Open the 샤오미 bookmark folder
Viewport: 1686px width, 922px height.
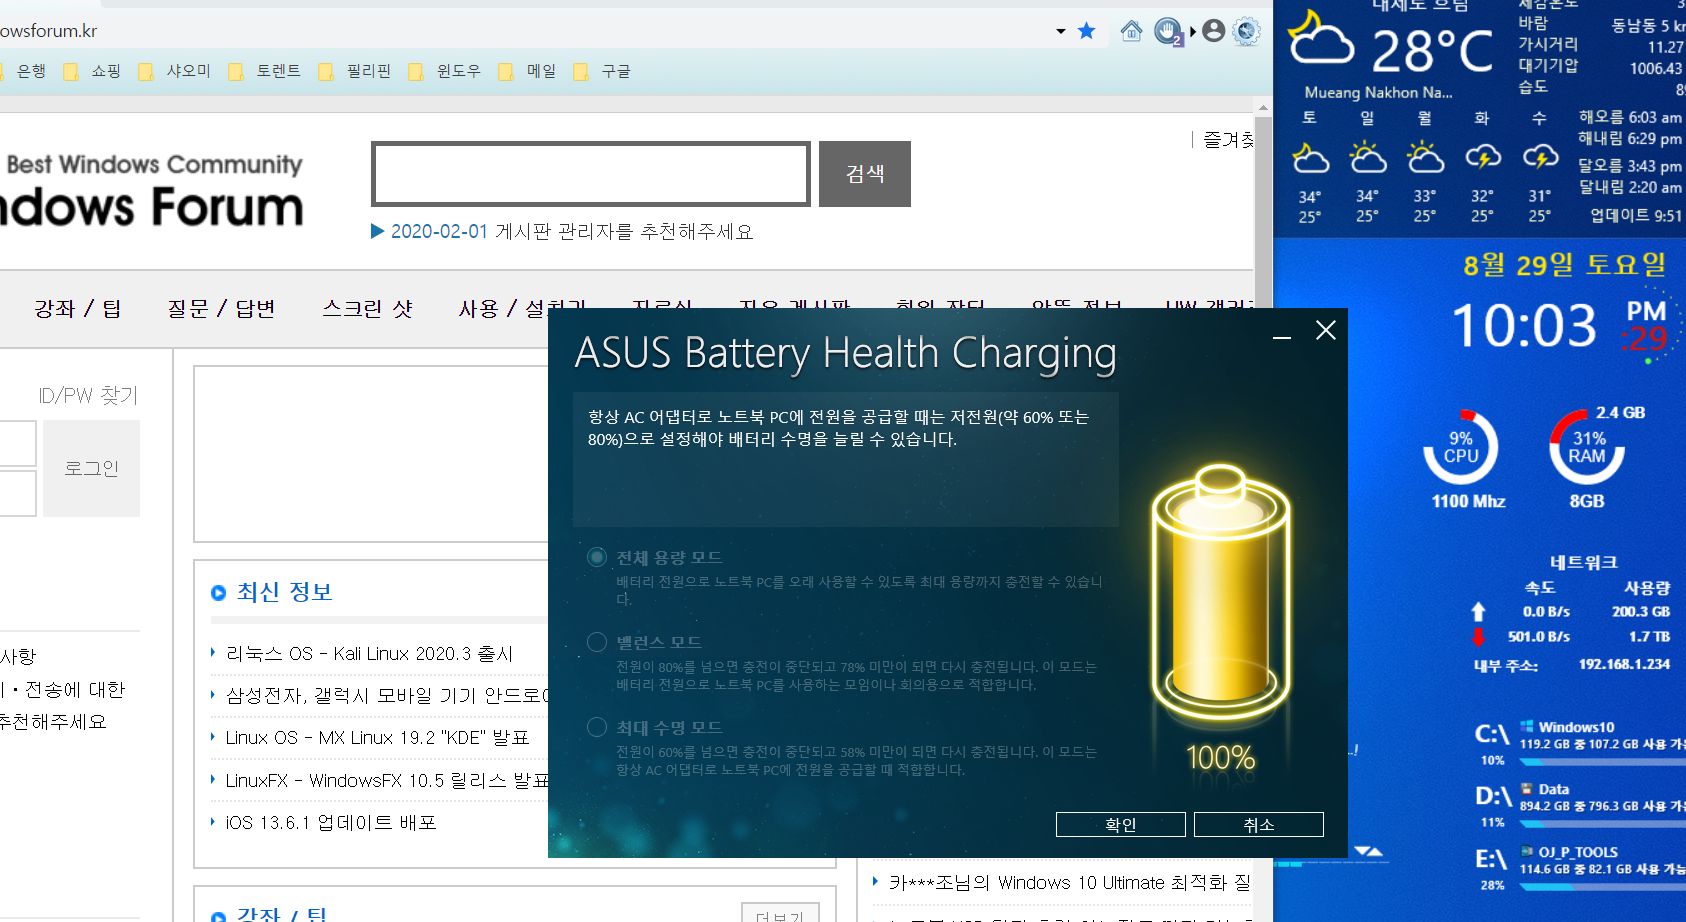(175, 71)
